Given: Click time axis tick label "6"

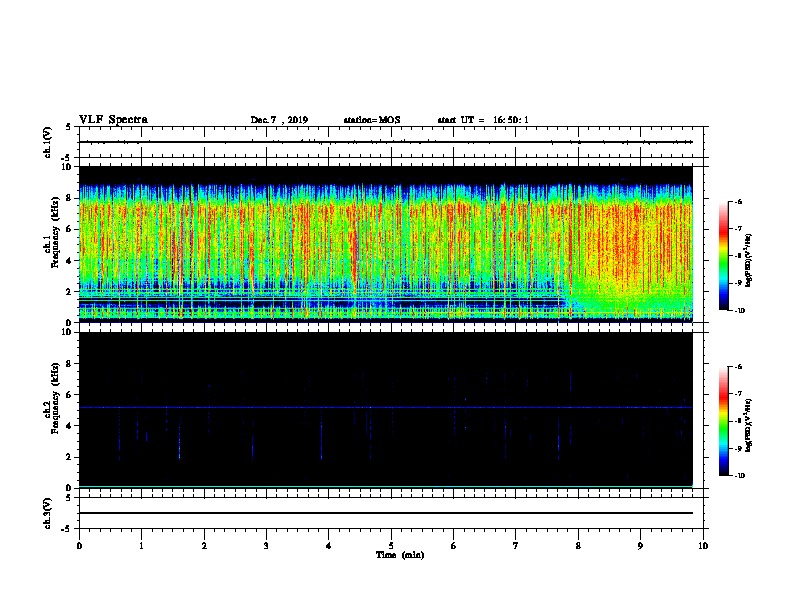Looking at the screenshot, I should (454, 545).
